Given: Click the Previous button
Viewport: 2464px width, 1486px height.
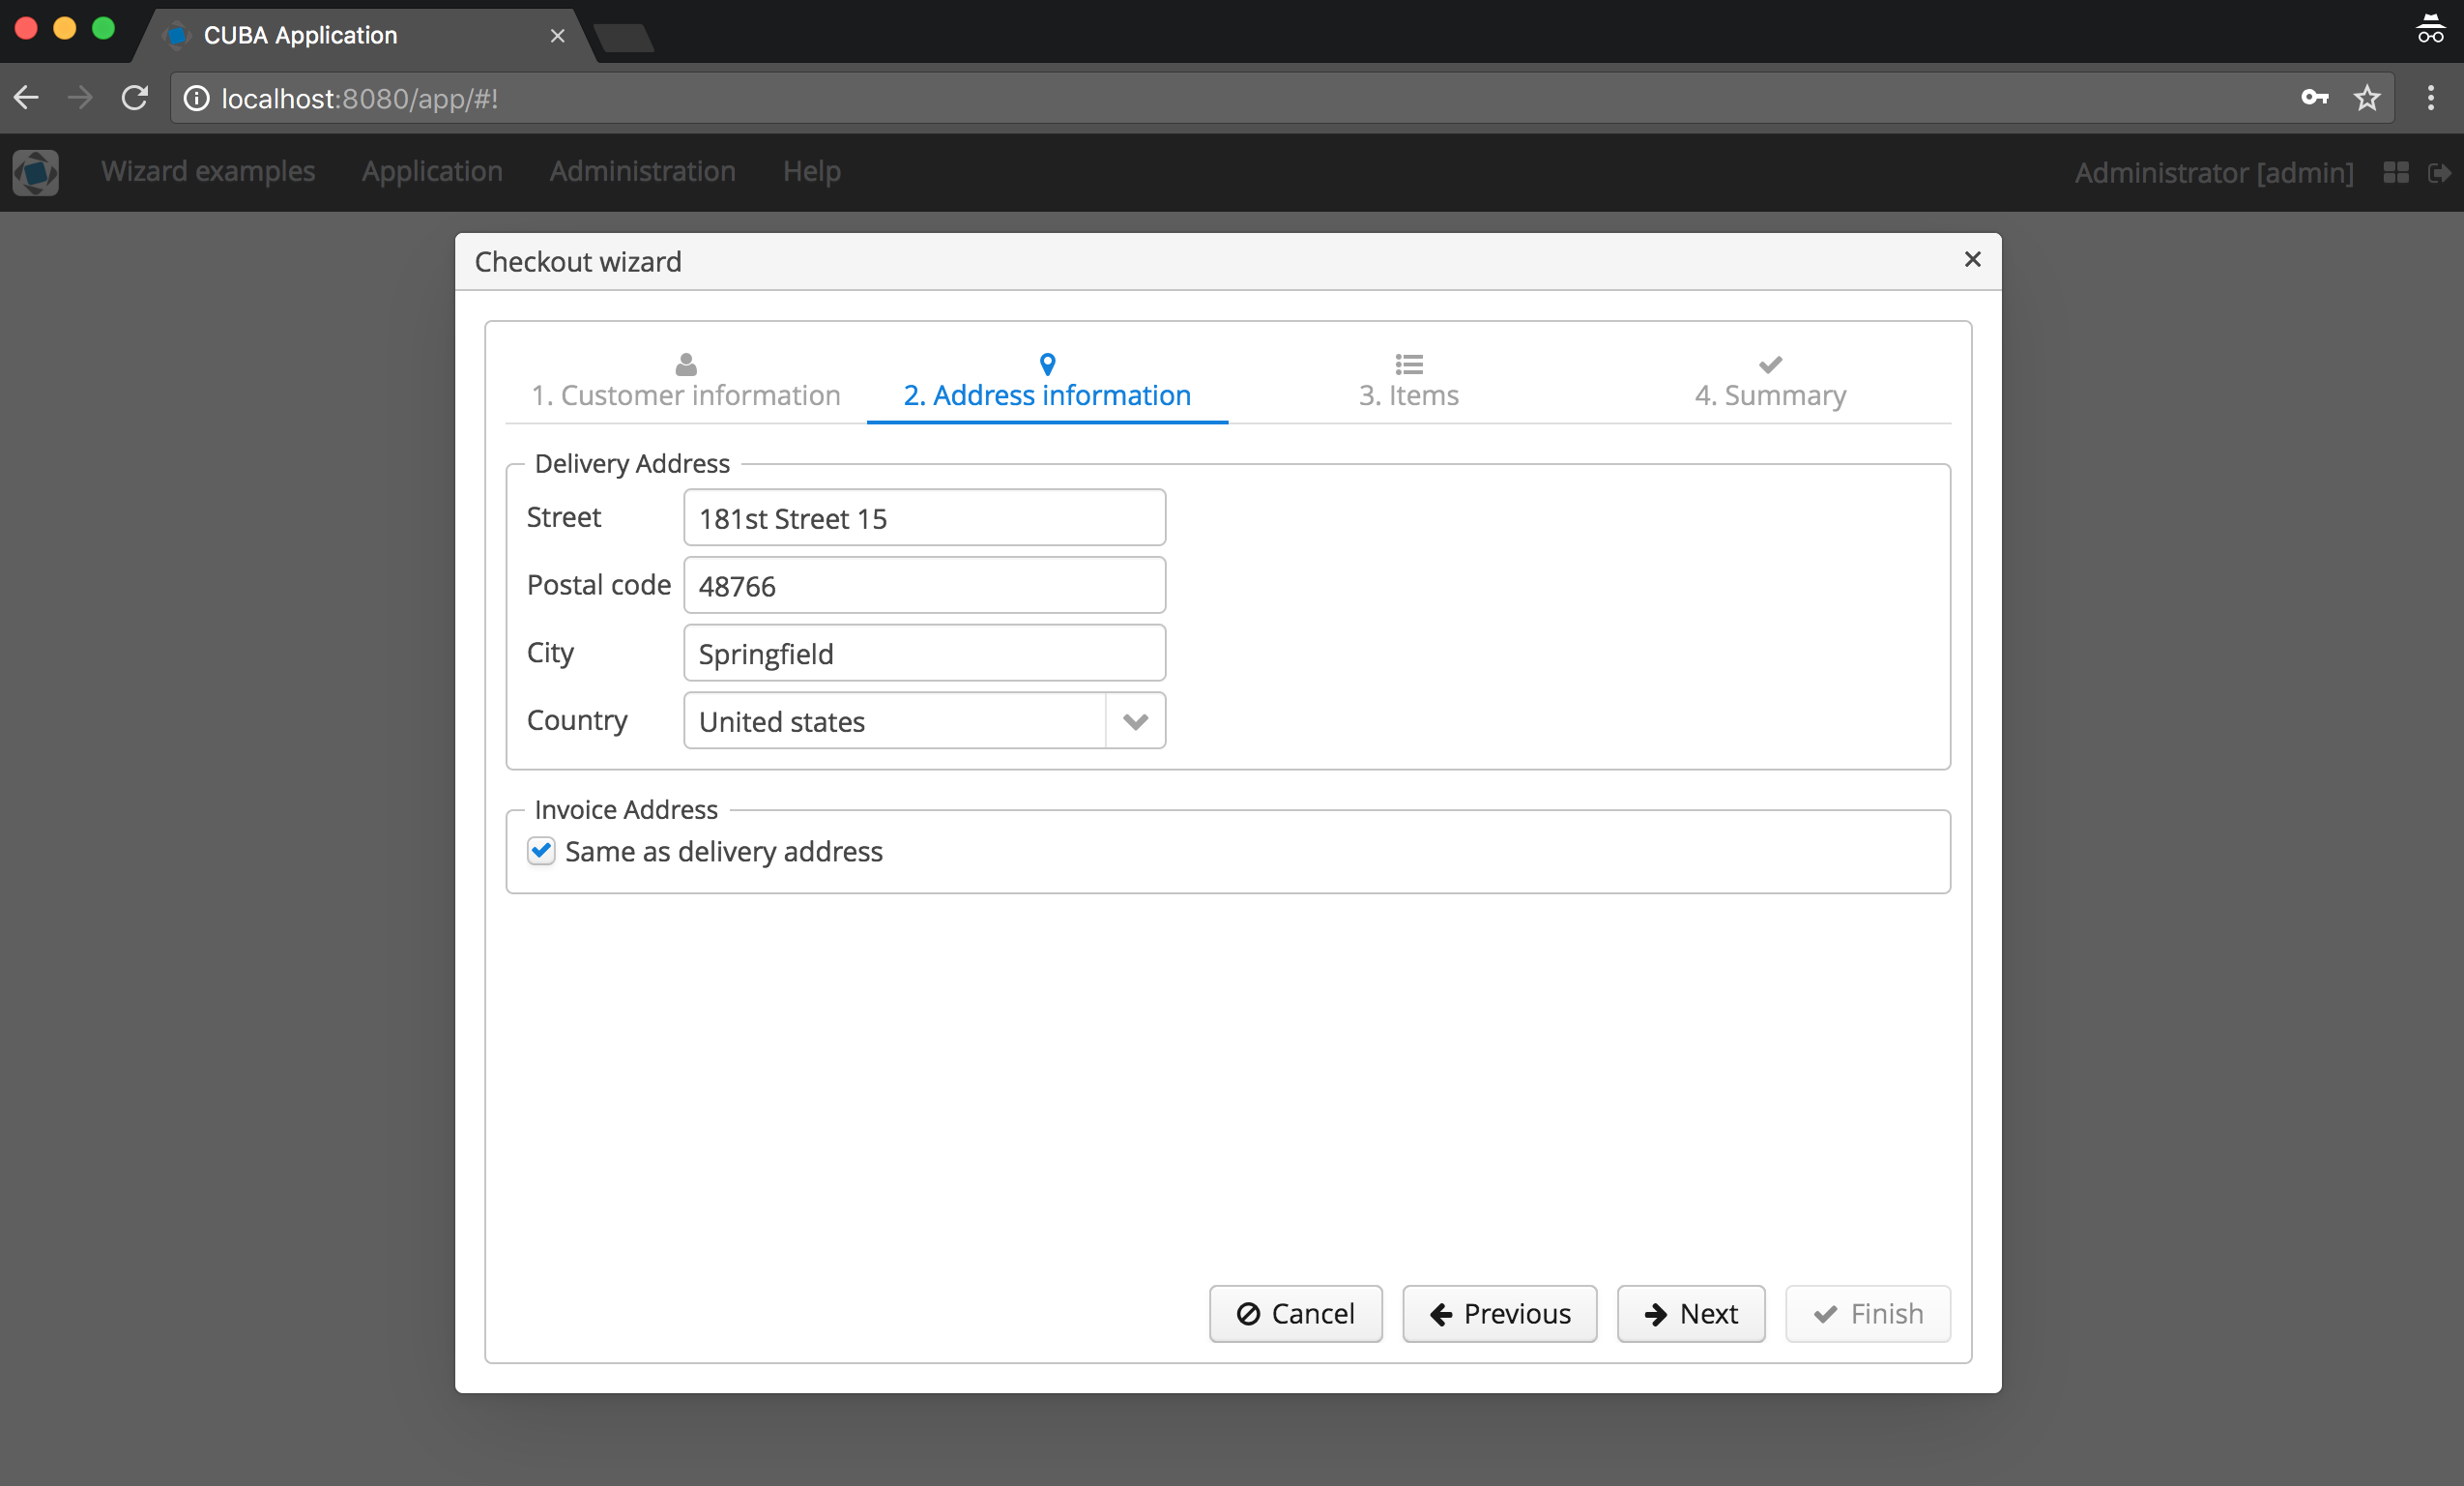Looking at the screenshot, I should click(x=1499, y=1313).
